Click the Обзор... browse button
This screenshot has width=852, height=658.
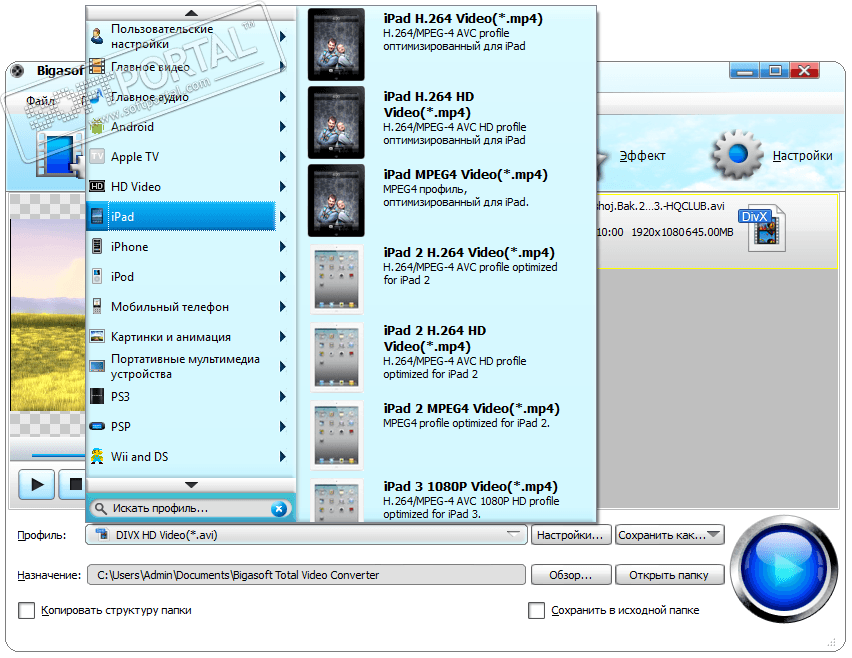571,575
